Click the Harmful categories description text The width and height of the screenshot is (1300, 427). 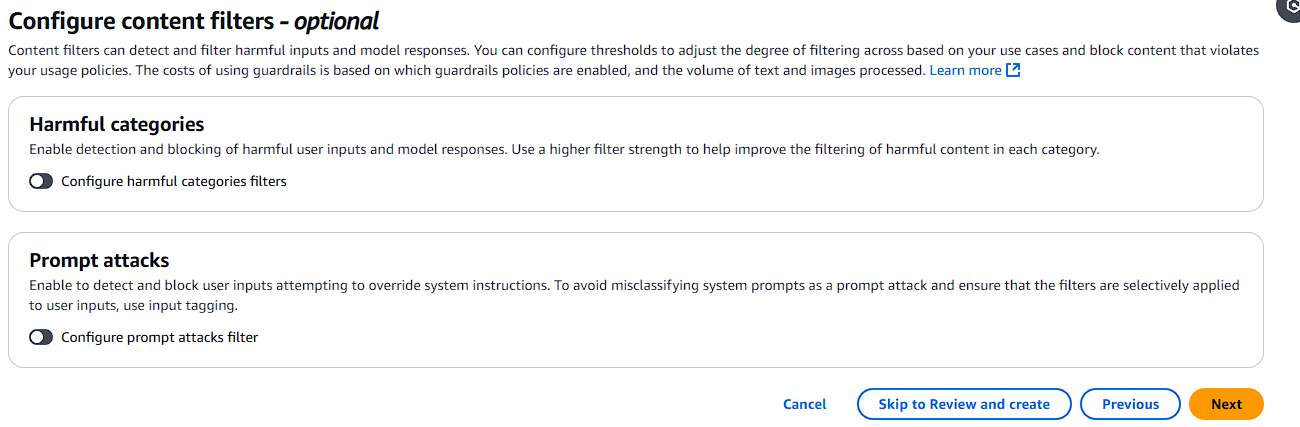click(x=564, y=150)
